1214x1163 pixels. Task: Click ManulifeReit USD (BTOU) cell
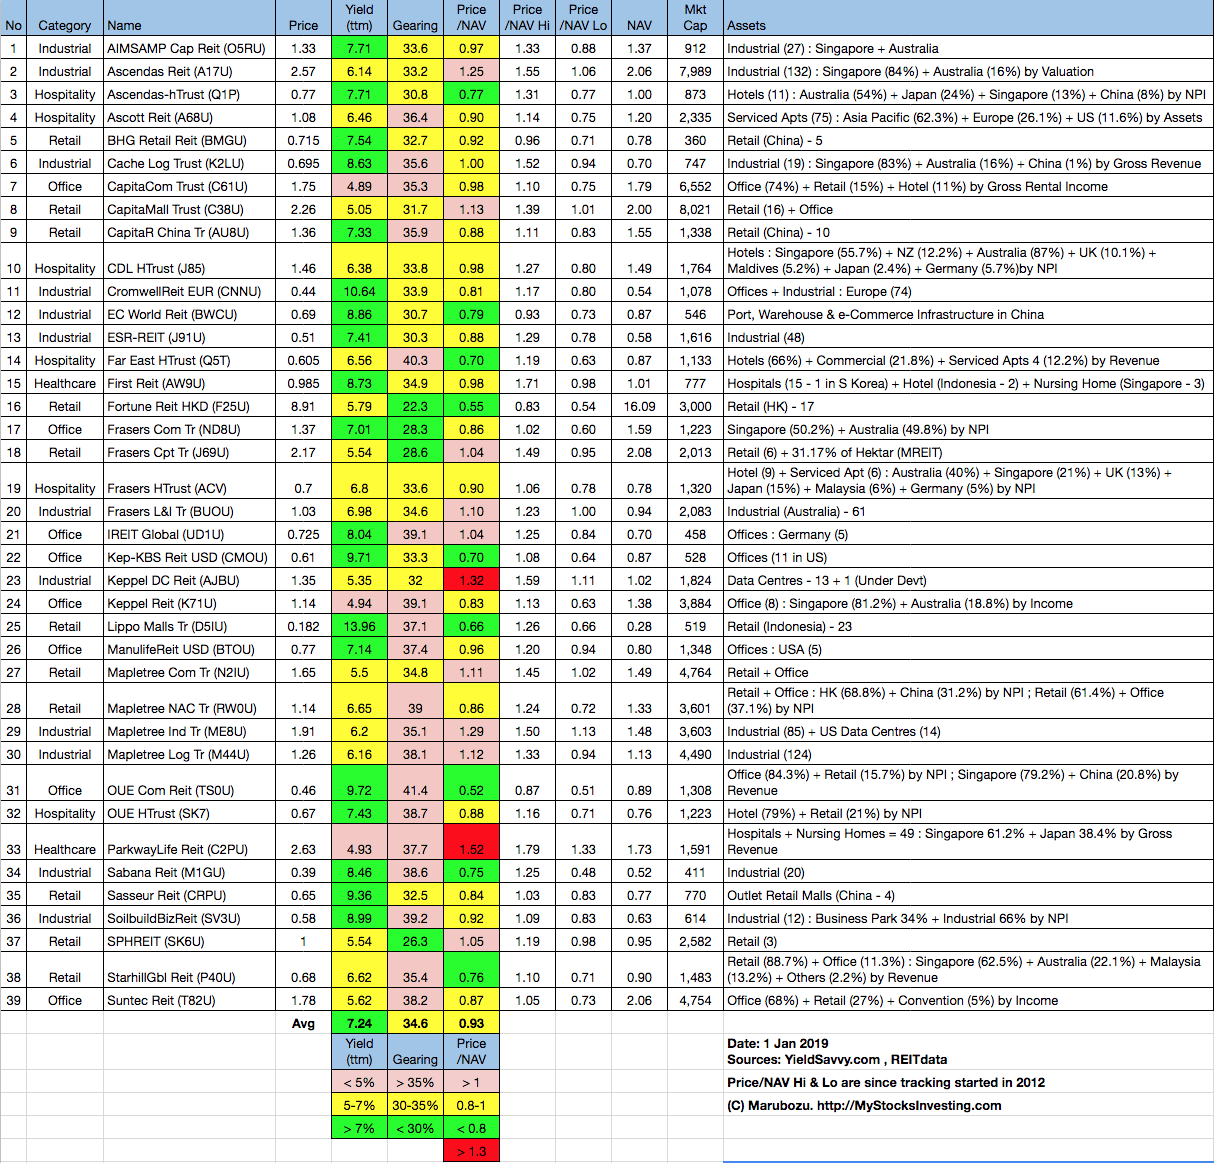point(189,649)
